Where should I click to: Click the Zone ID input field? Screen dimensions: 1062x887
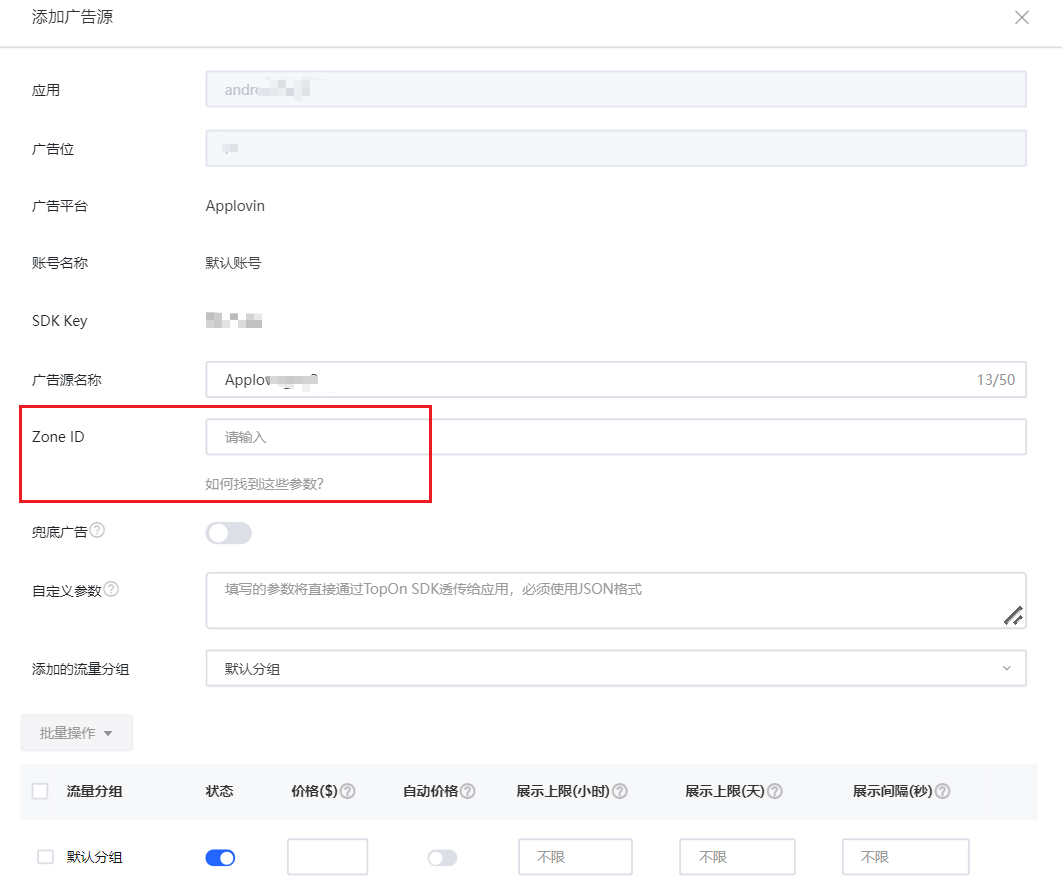(x=317, y=436)
